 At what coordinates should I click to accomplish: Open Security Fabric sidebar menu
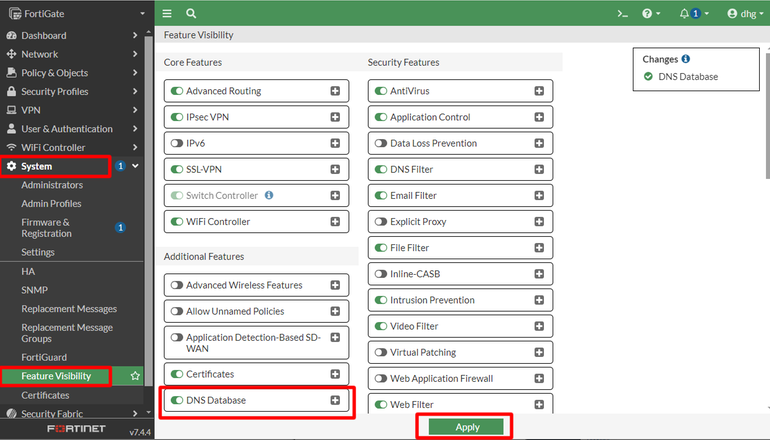click(72, 413)
